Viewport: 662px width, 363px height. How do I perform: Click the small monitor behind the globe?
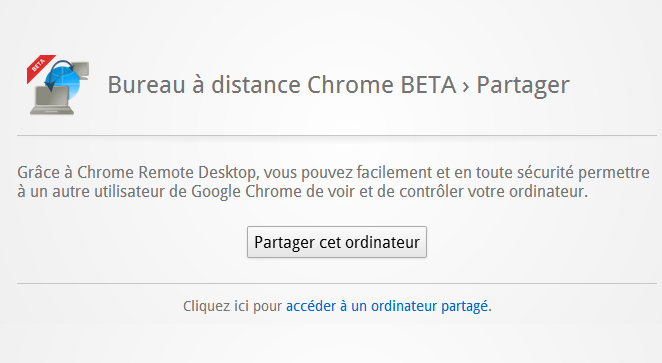coord(81,70)
